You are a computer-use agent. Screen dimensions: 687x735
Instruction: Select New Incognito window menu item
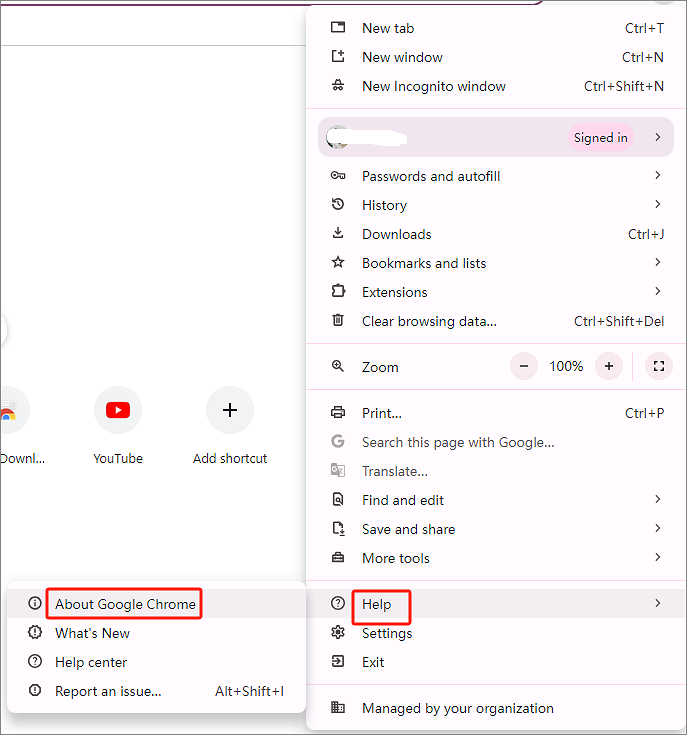(496, 86)
